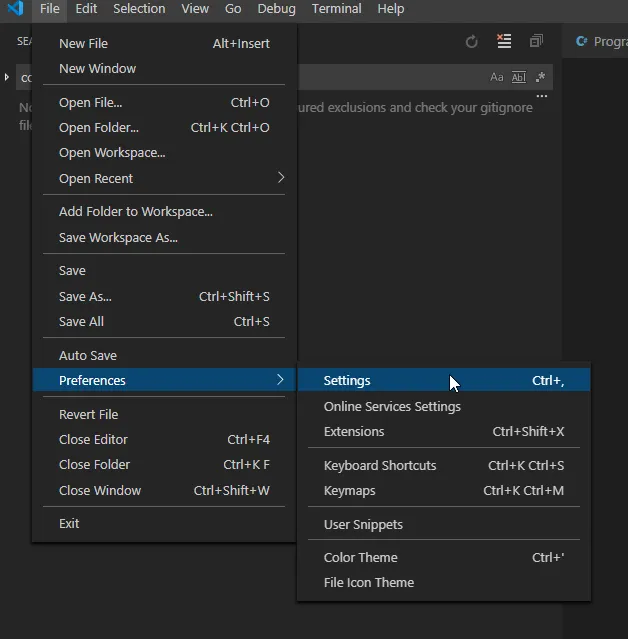This screenshot has height=639, width=628.
Task: Toggle search details three-dots button
Action: pyautogui.click(x=542, y=96)
